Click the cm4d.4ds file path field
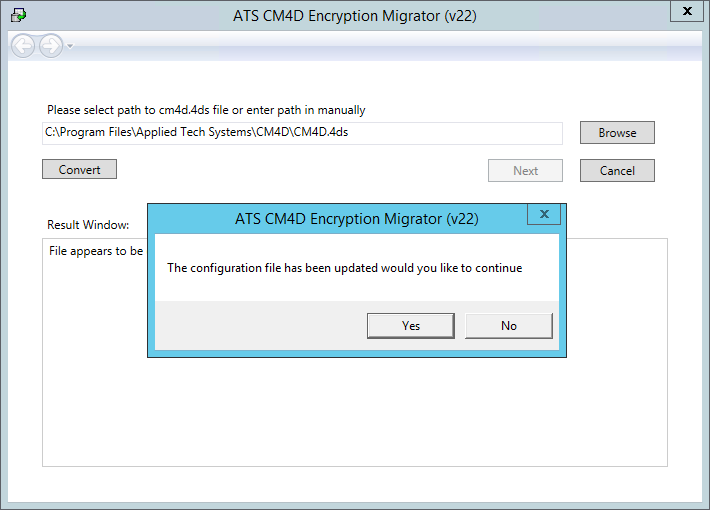 [x=302, y=132]
